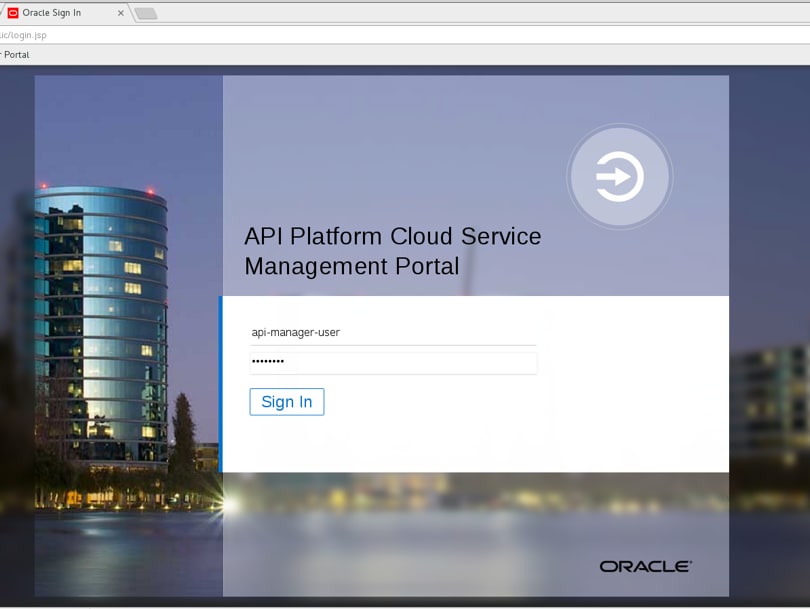This screenshot has width=810, height=609.
Task: Close the Oracle Sign In tab
Action: (120, 13)
